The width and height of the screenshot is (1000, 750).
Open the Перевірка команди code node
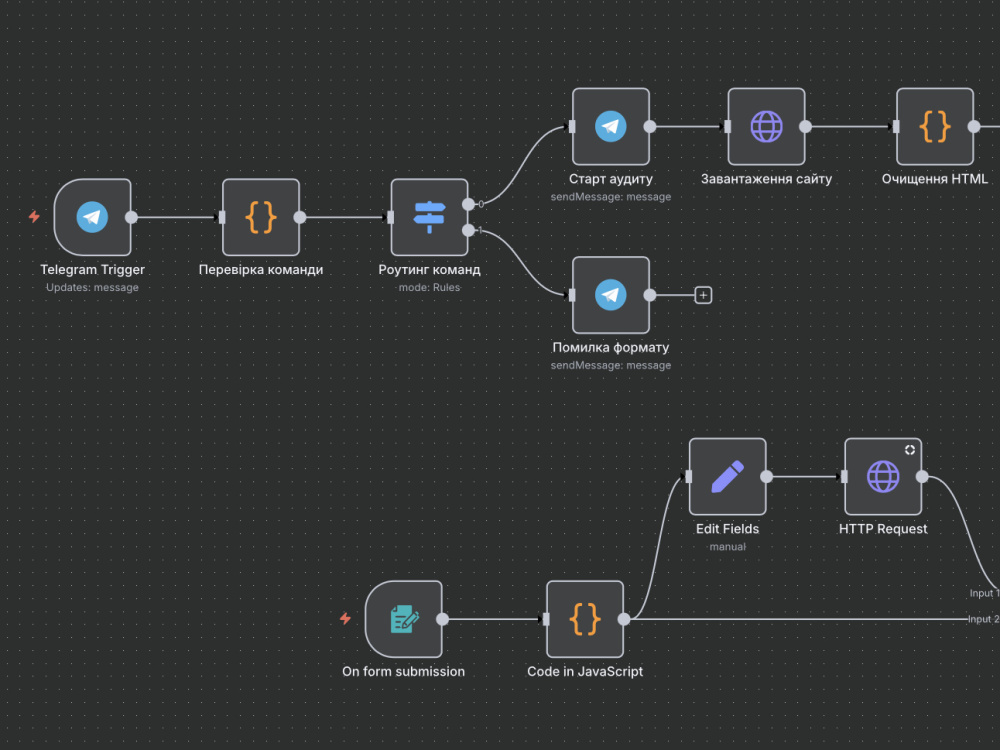(x=261, y=217)
